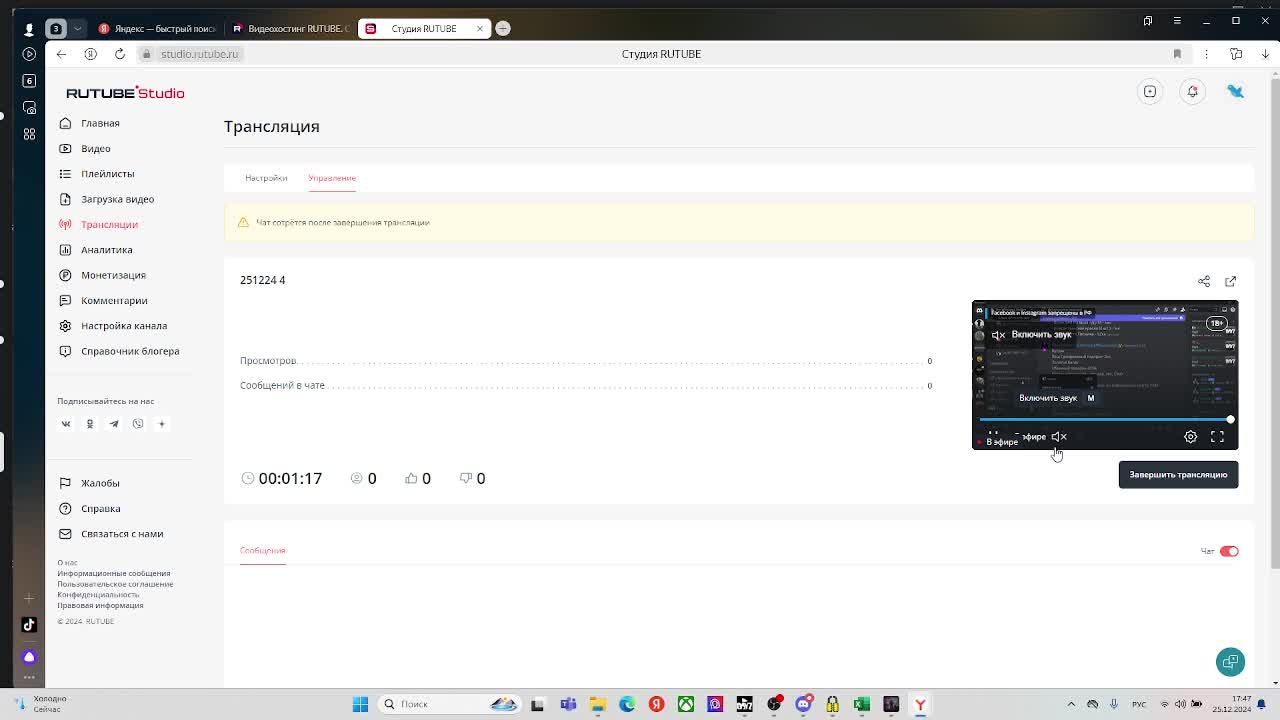The width and height of the screenshot is (1280, 720).
Task: Click the viewers count icon
Action: [356, 478]
